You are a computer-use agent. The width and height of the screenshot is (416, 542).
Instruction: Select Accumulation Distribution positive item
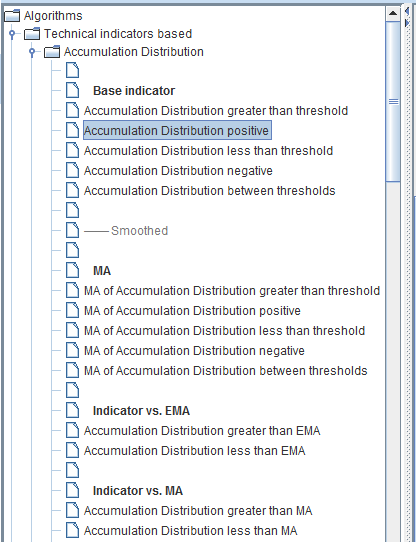(177, 130)
